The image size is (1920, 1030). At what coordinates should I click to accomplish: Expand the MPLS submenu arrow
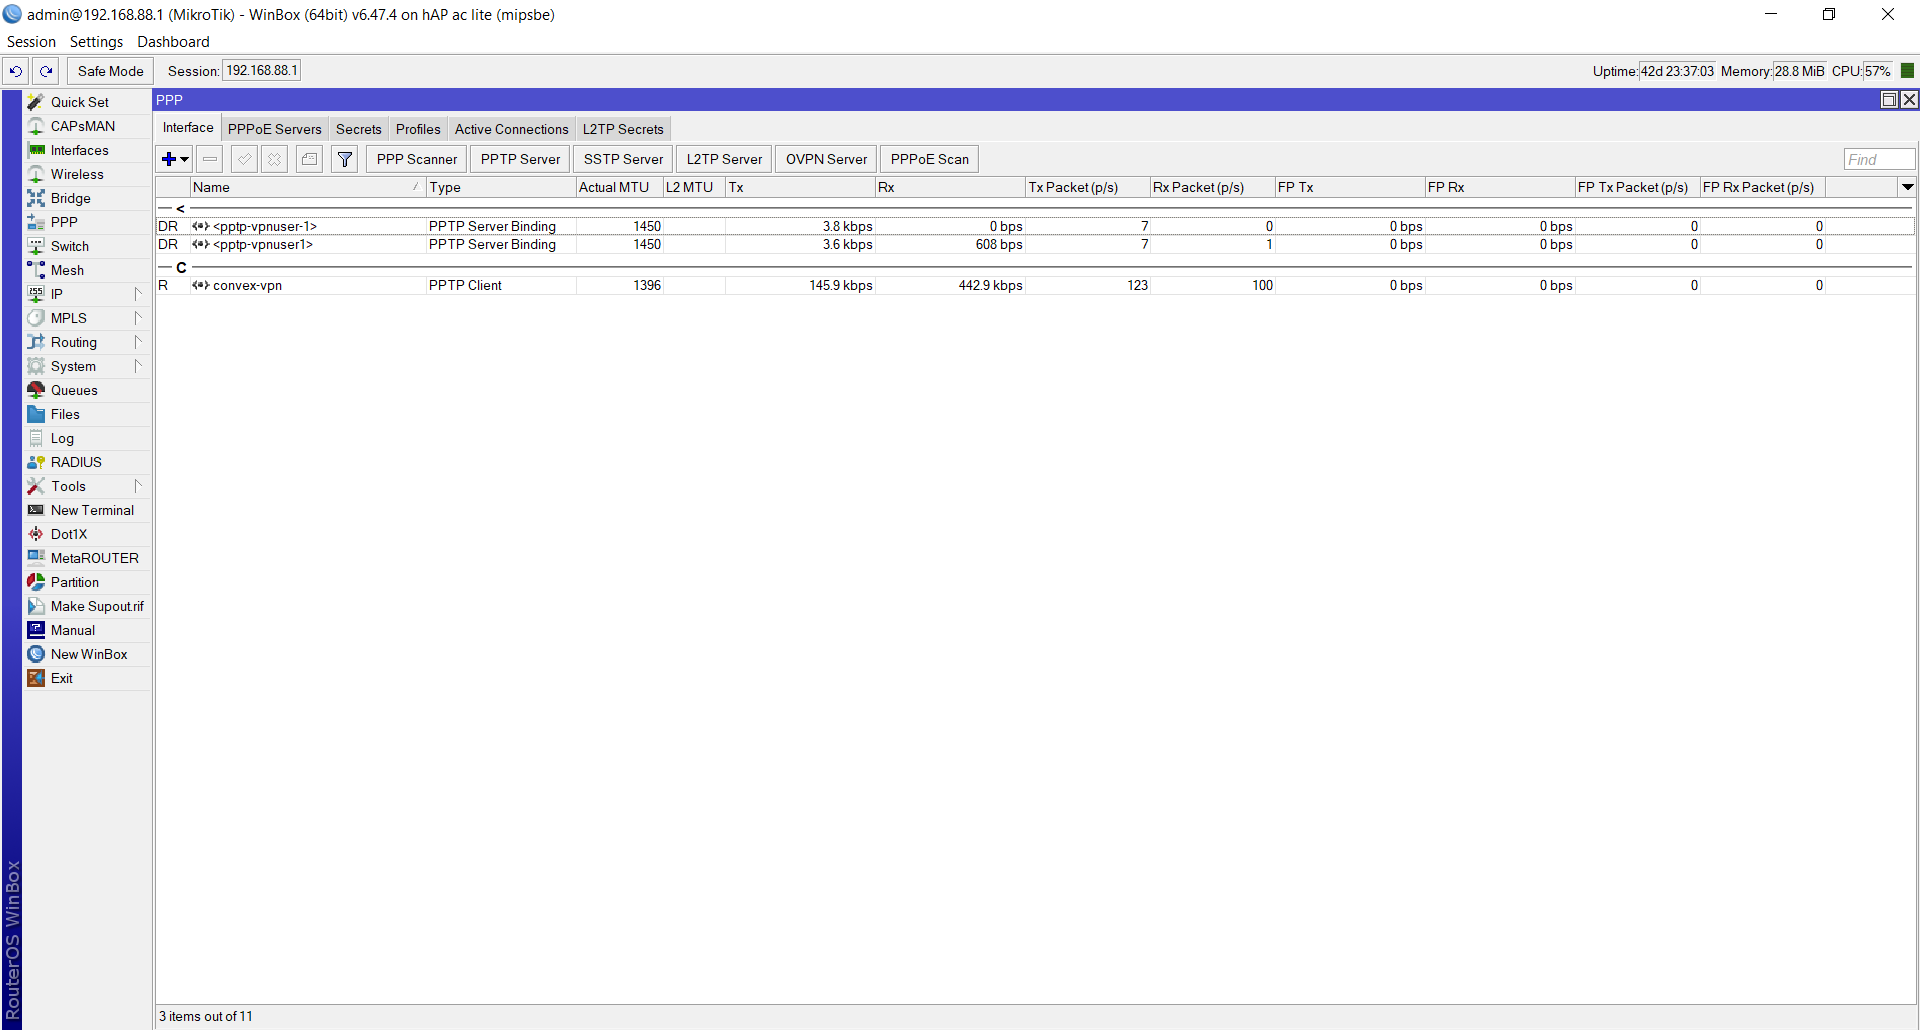(138, 318)
